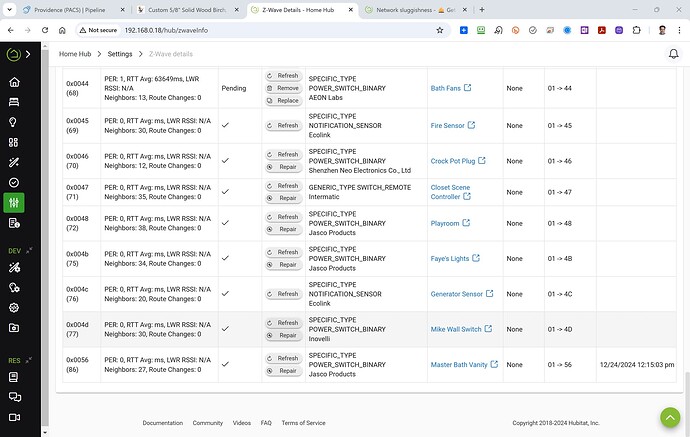690x437 pixels.
Task: Open the Bath Fans device link
Action: [x=451, y=88]
